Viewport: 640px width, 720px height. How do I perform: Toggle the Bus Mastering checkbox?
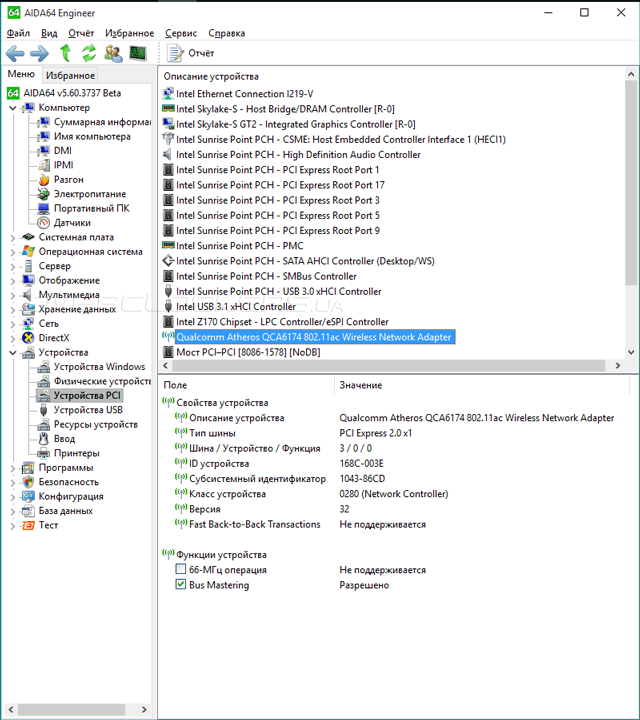181,585
